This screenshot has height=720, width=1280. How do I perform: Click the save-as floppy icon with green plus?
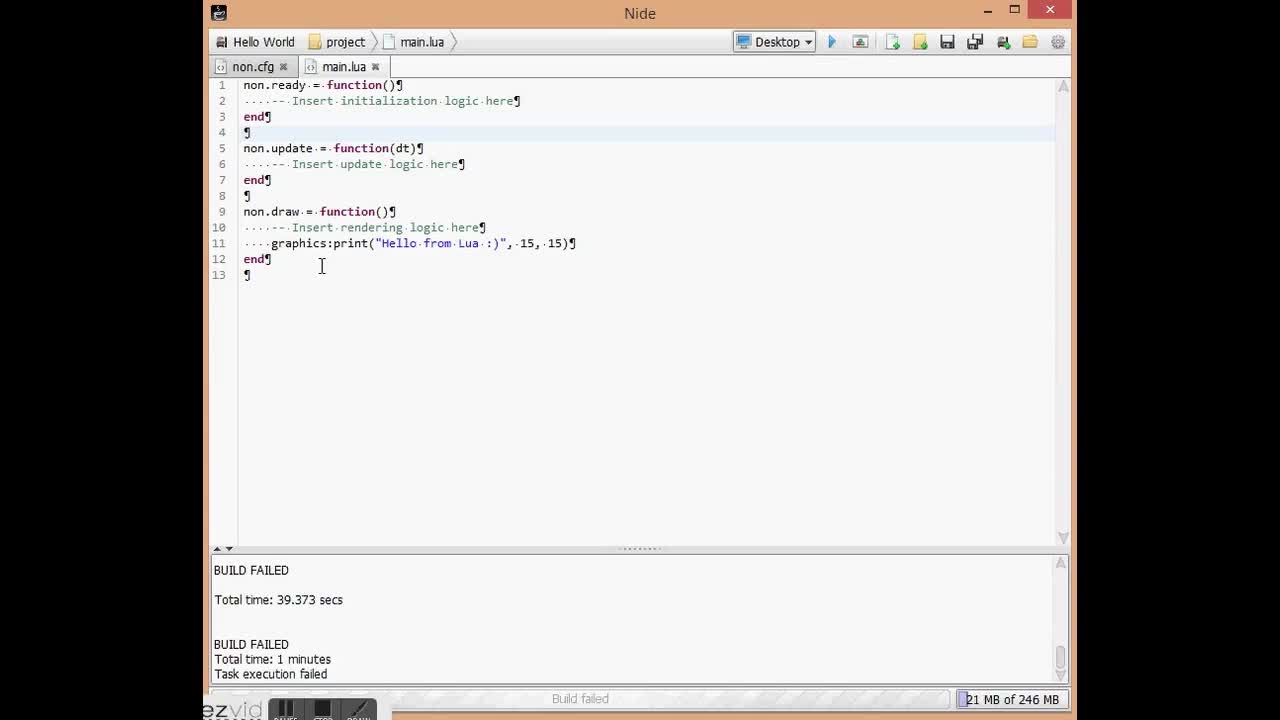[x=1003, y=42]
